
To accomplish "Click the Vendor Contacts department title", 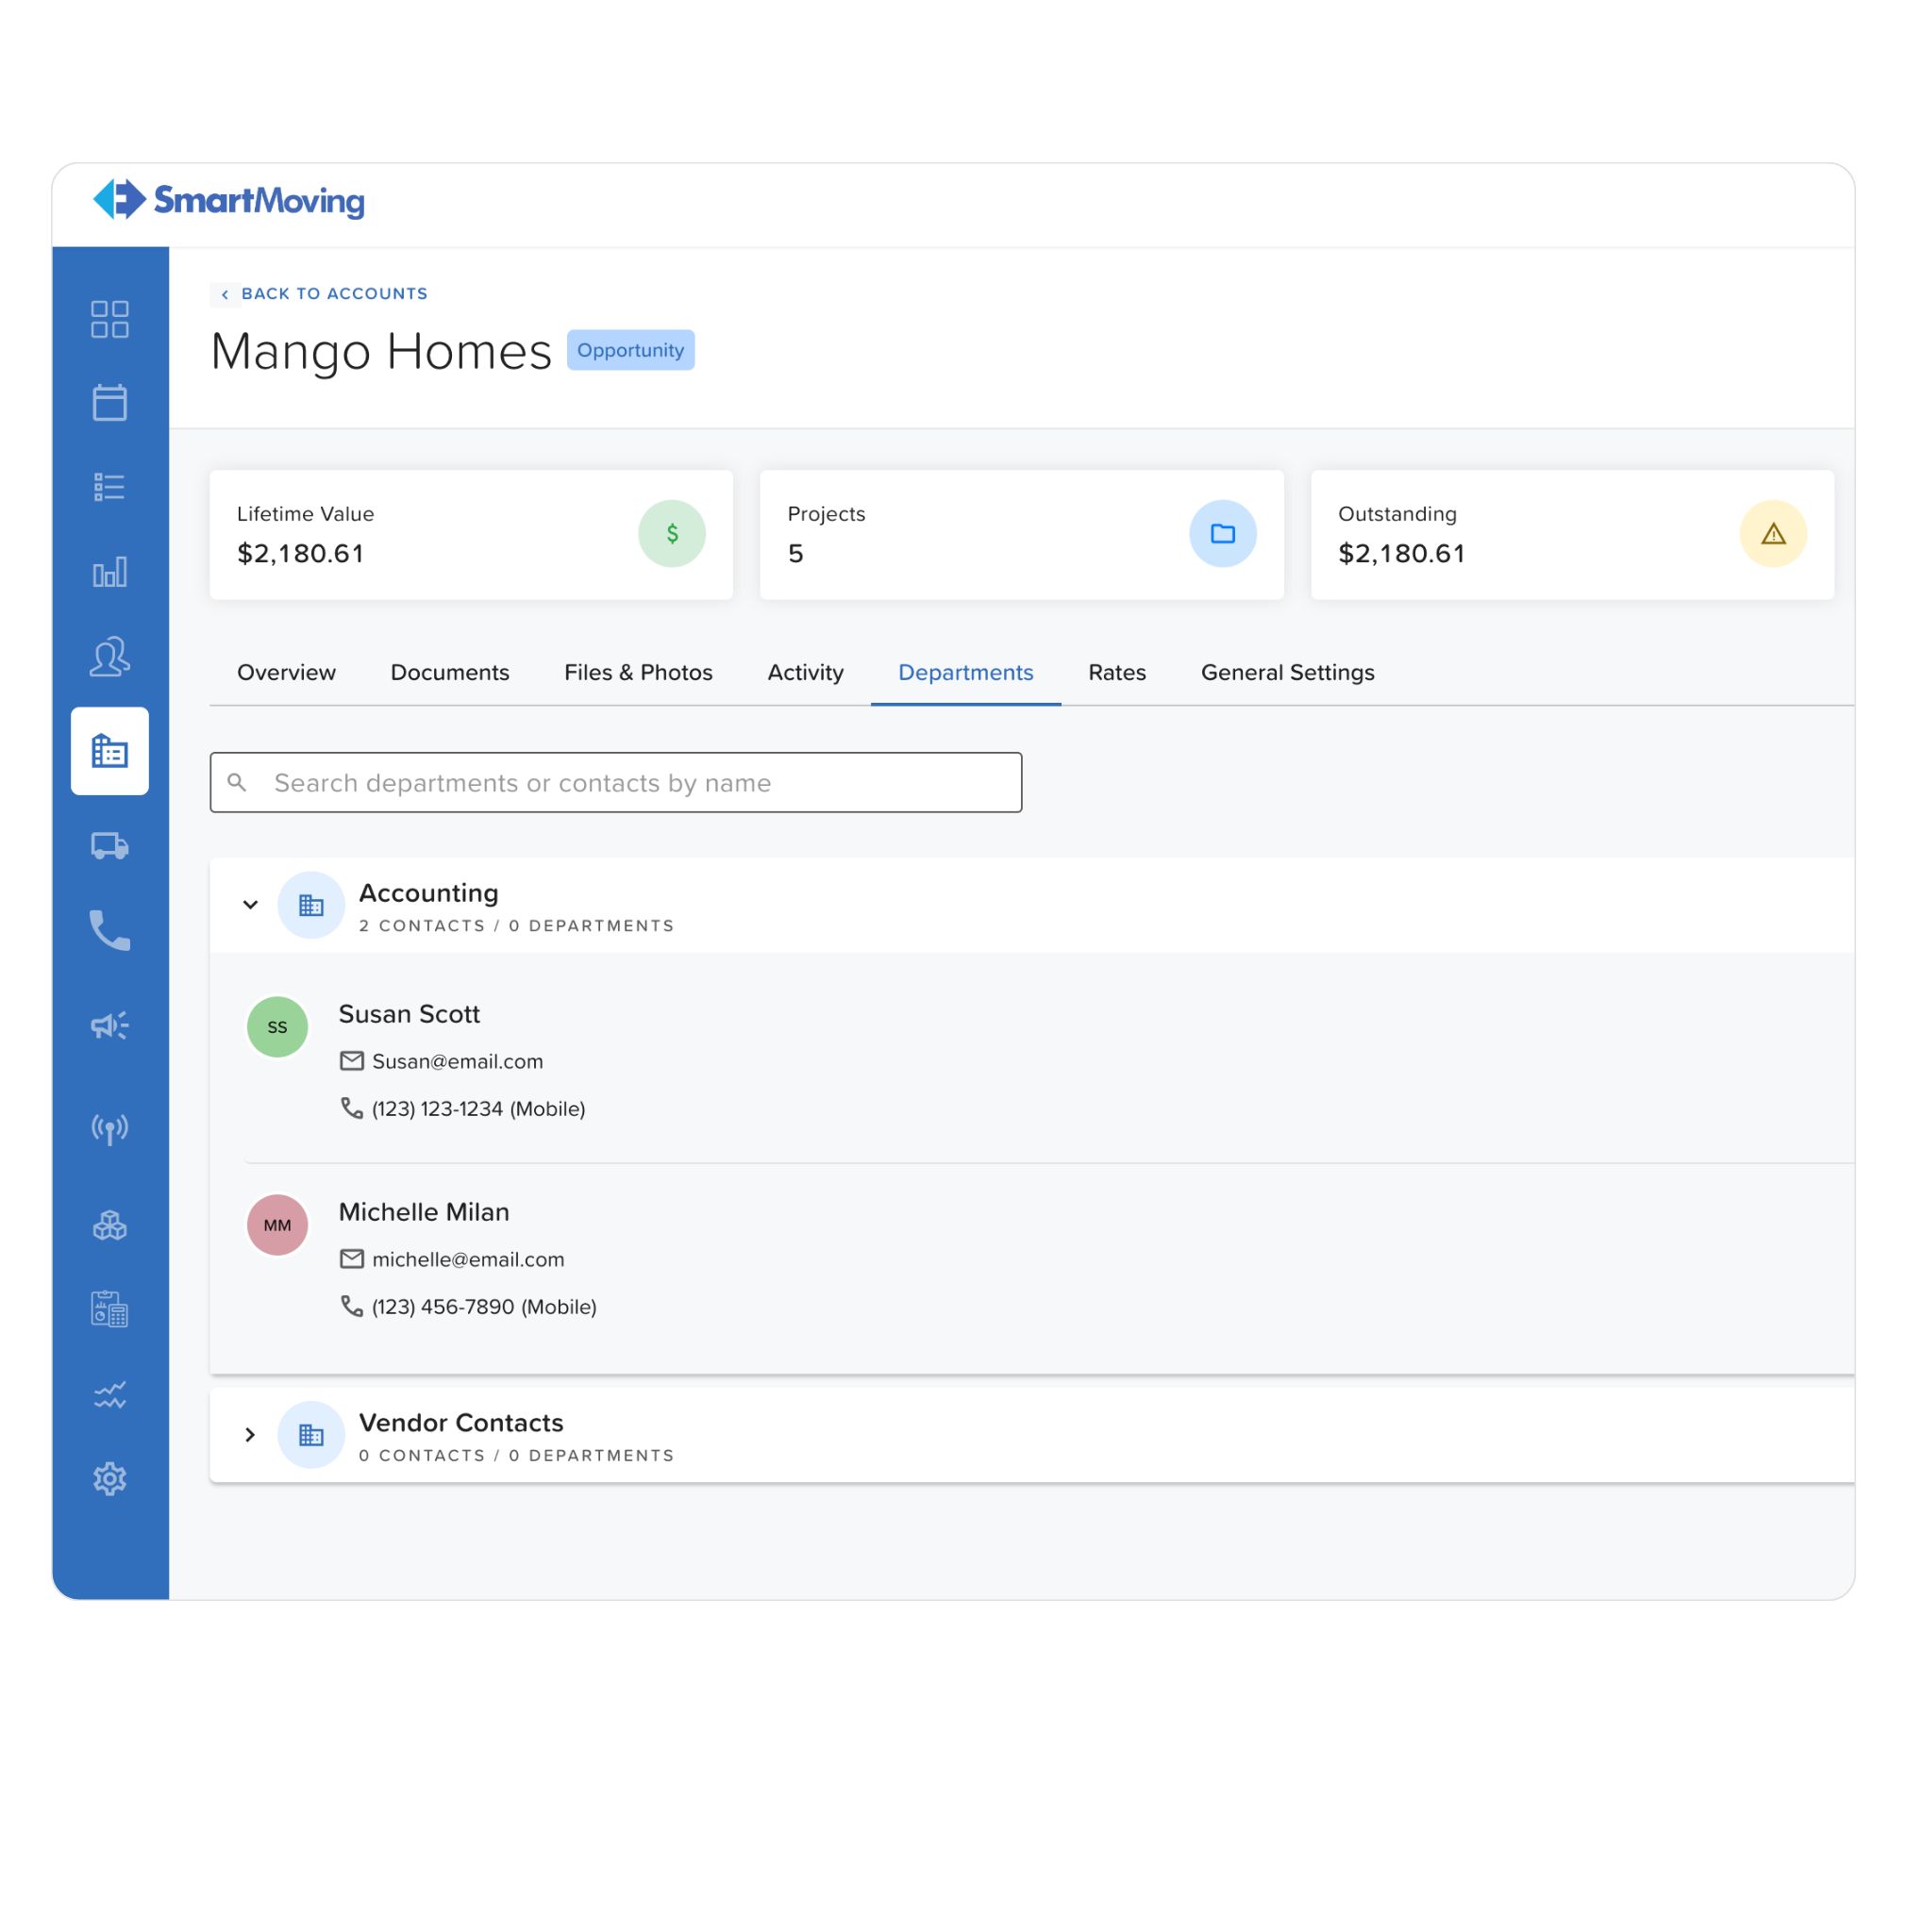I will [461, 1422].
